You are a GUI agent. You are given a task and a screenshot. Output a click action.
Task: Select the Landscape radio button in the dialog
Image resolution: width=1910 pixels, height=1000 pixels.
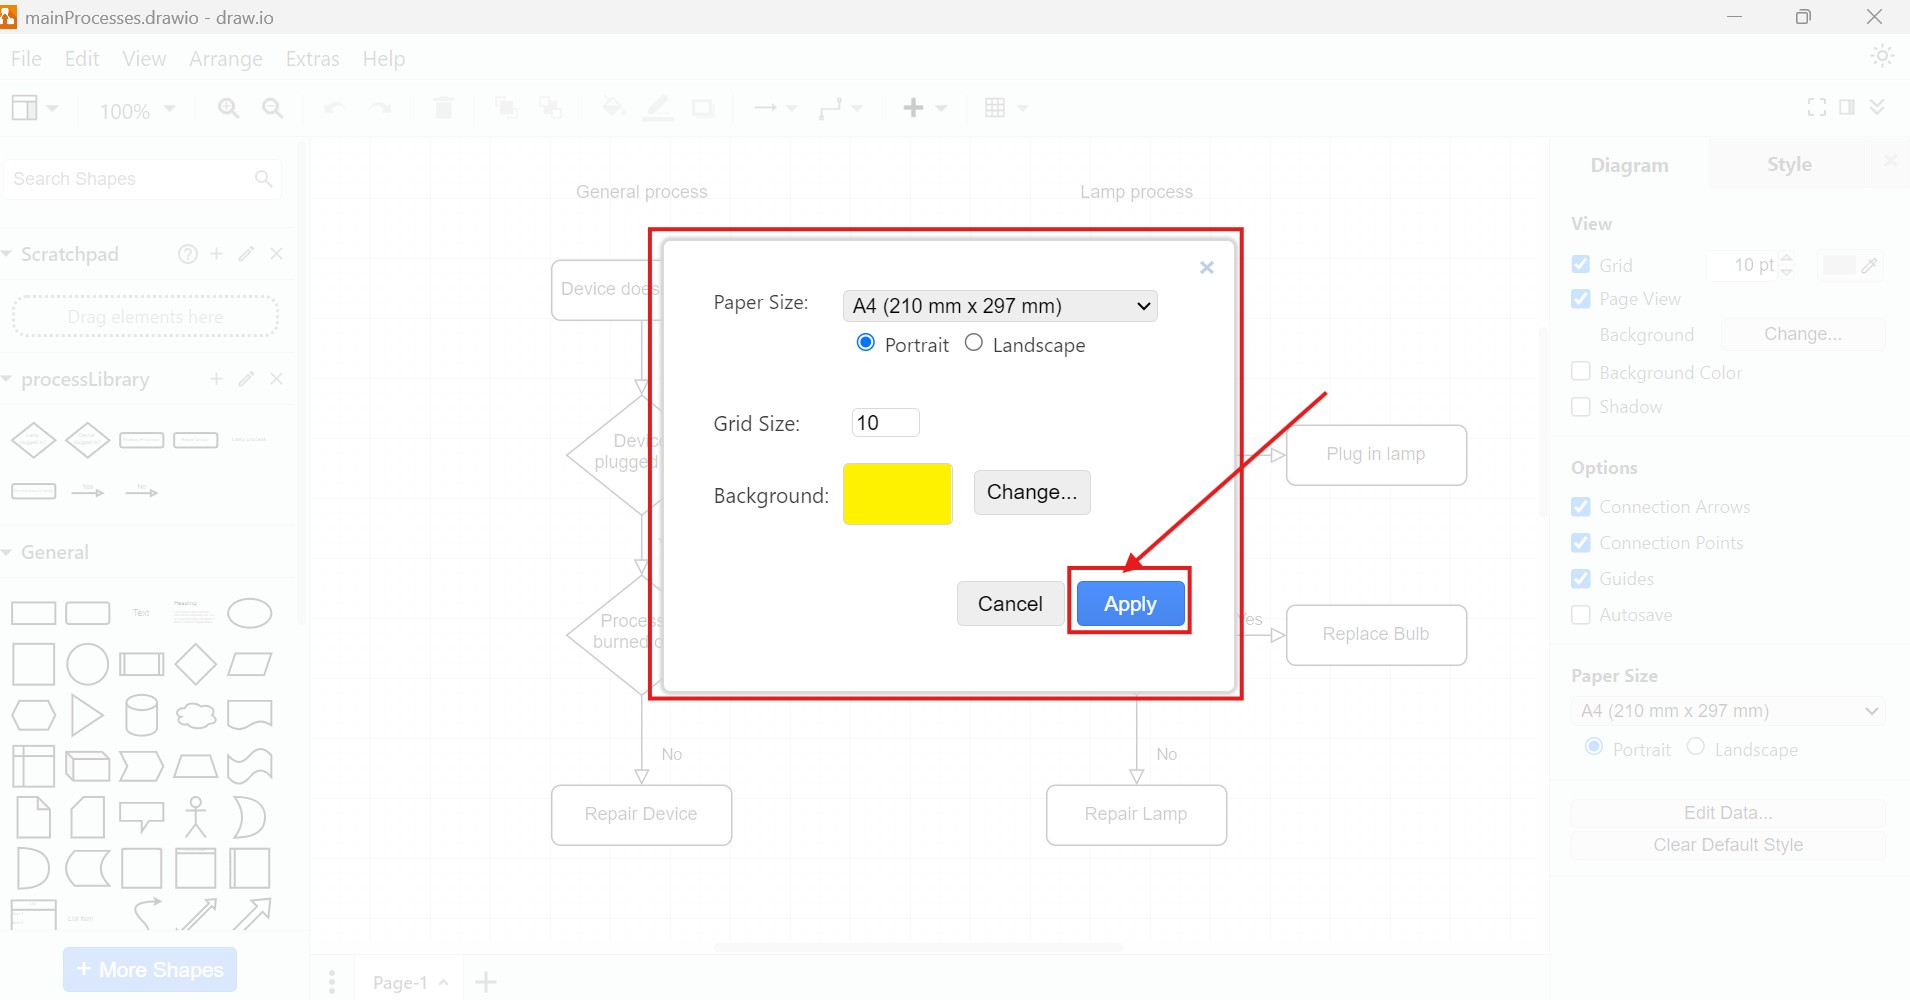(974, 343)
